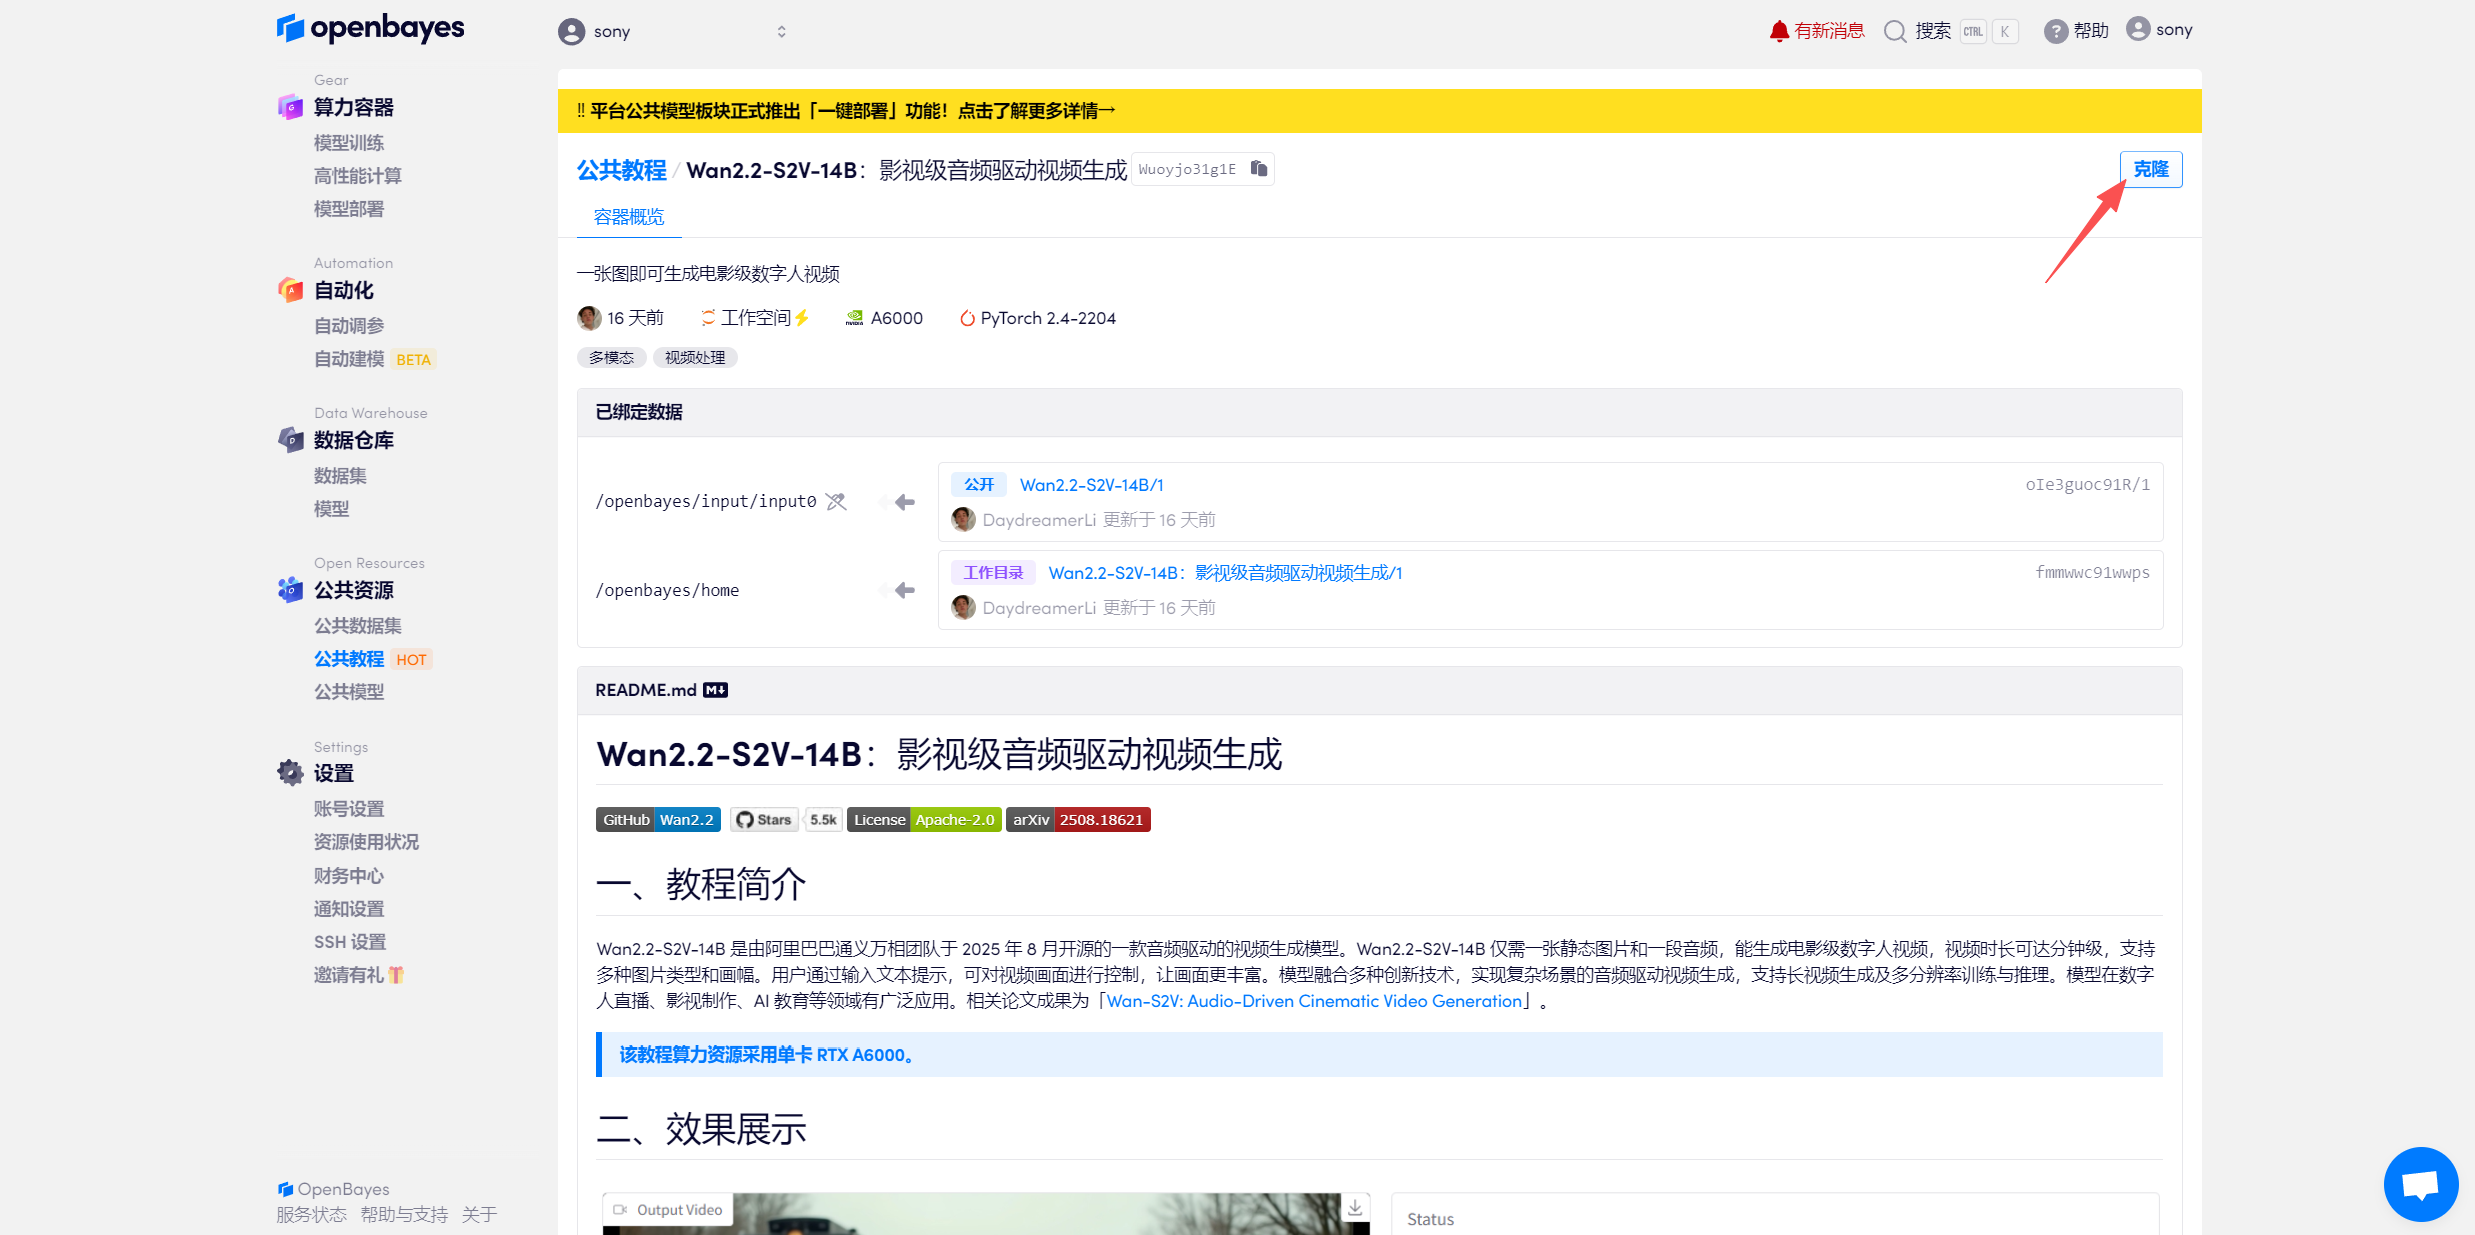Click the NVIDIA A6000 icon
This screenshot has width=2475, height=1235.
coord(854,318)
